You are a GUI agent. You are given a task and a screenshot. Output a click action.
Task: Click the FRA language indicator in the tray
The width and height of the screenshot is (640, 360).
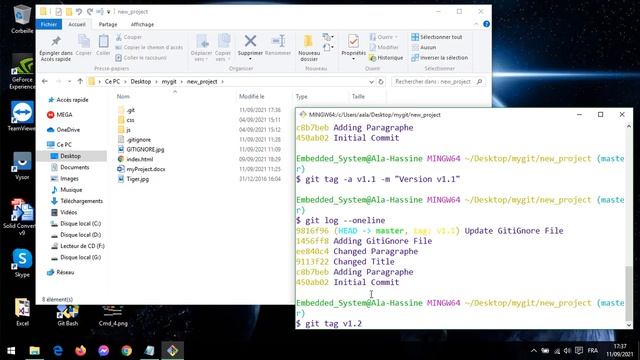593,351
